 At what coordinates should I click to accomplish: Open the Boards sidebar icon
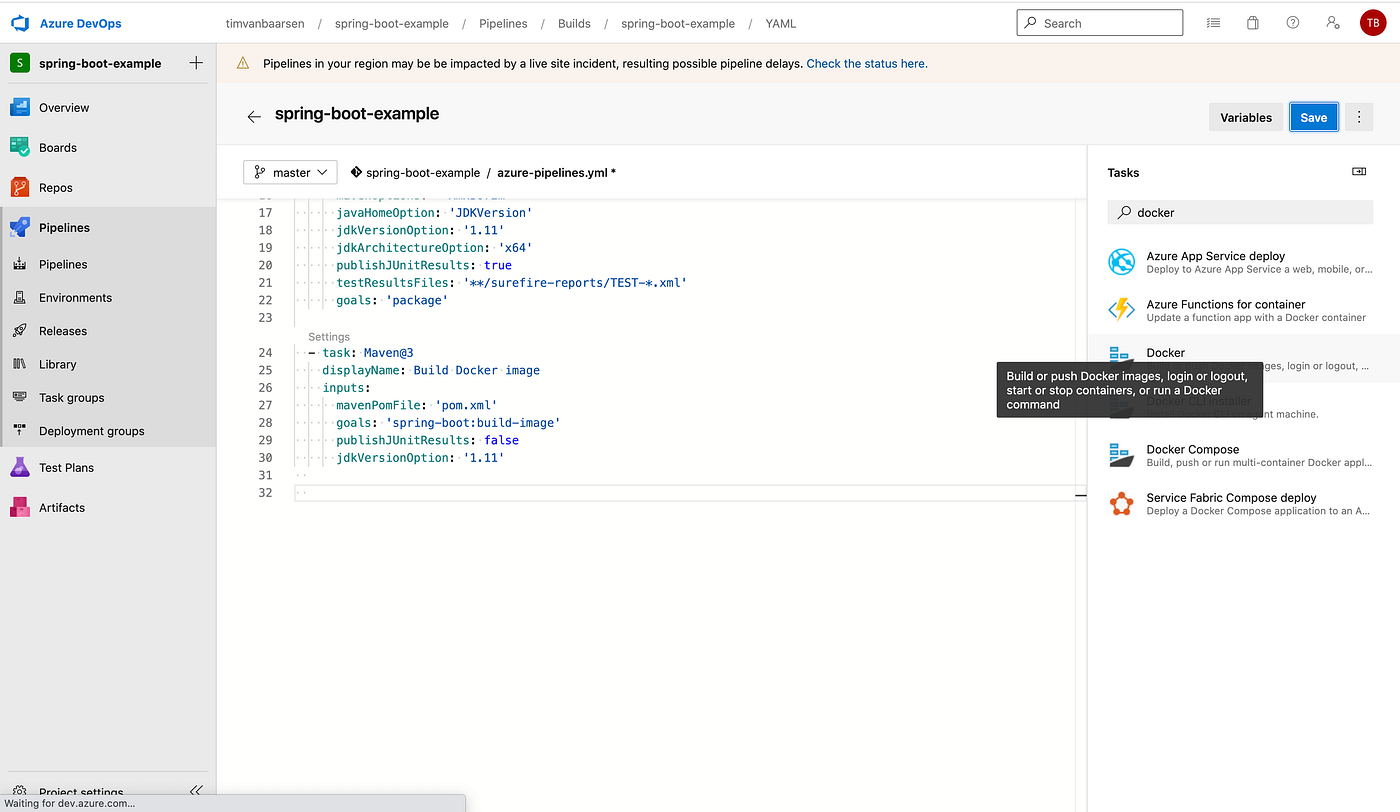coord(20,147)
